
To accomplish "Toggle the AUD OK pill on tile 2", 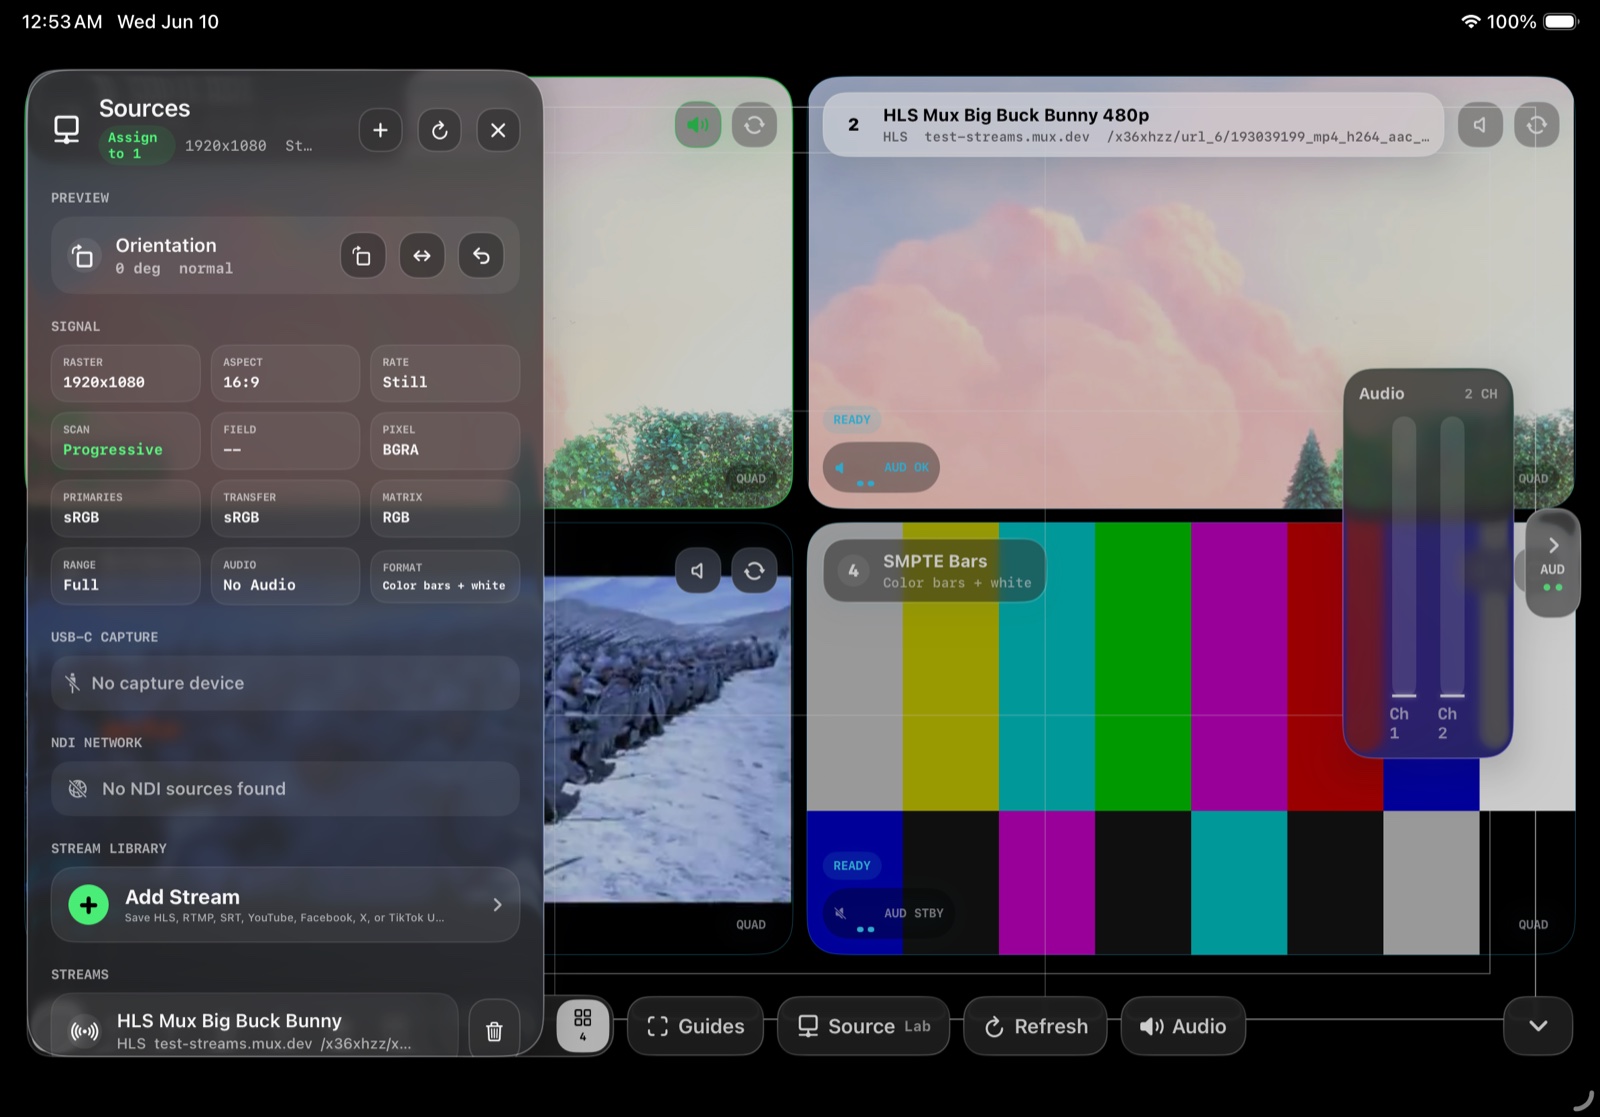I will [x=881, y=467].
